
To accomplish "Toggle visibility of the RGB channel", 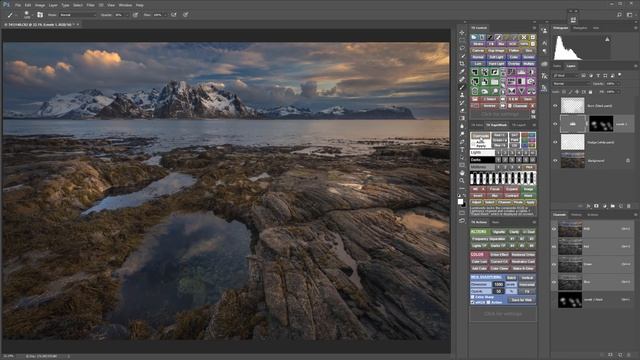I will 554,229.
